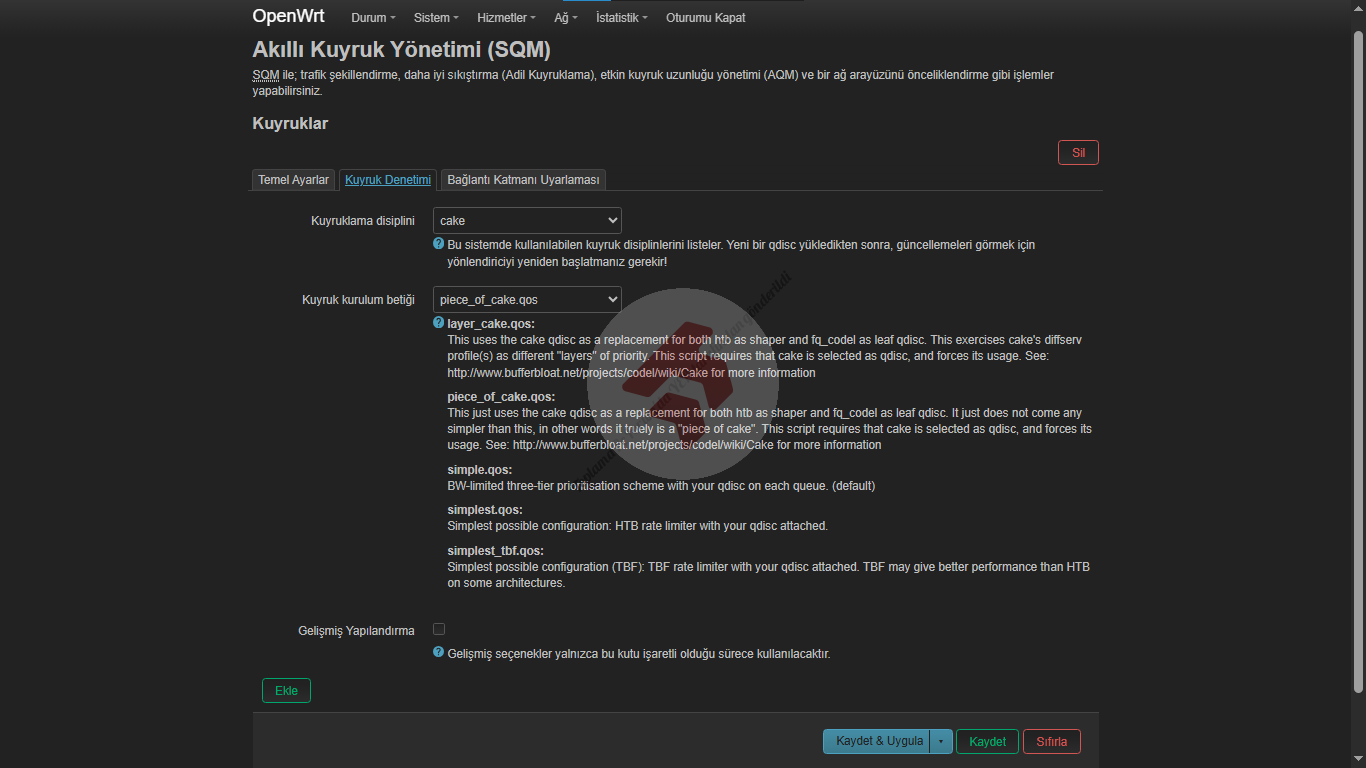The height and width of the screenshot is (768, 1366).
Task: Expand the Sistem menu
Action: [436, 18]
